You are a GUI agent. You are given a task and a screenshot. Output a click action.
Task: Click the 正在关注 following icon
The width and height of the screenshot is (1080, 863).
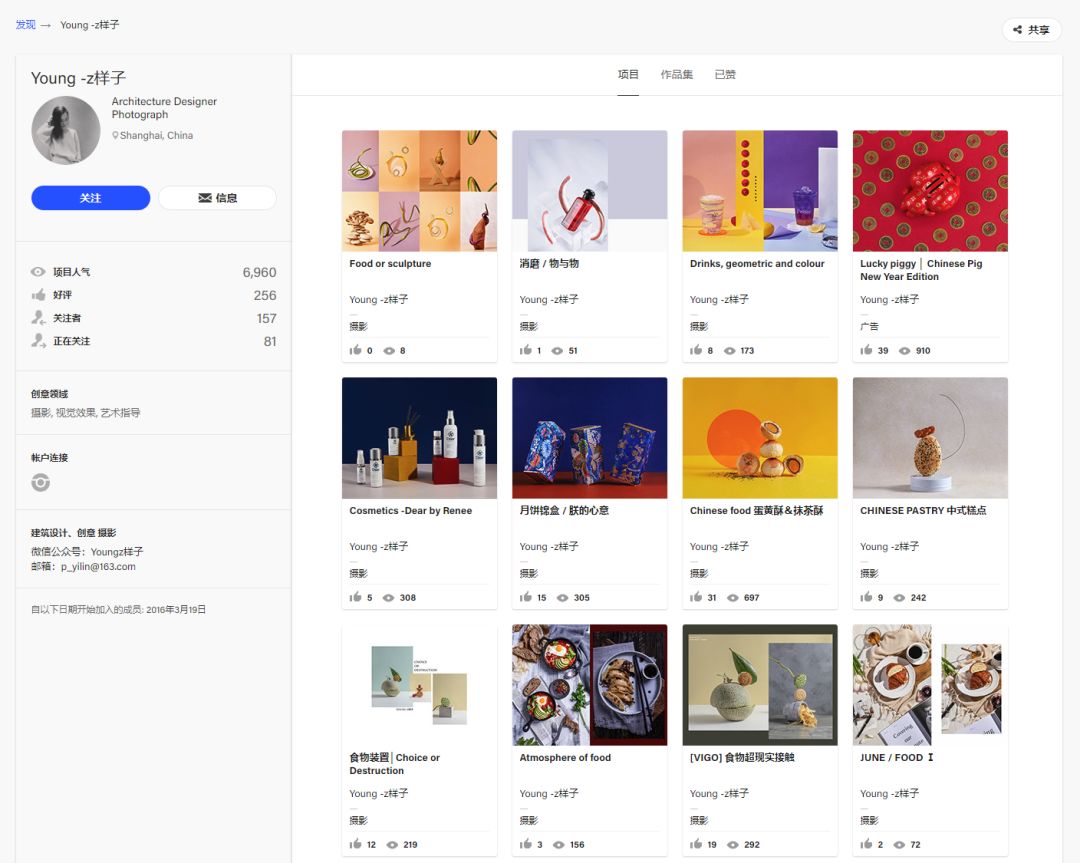point(38,341)
